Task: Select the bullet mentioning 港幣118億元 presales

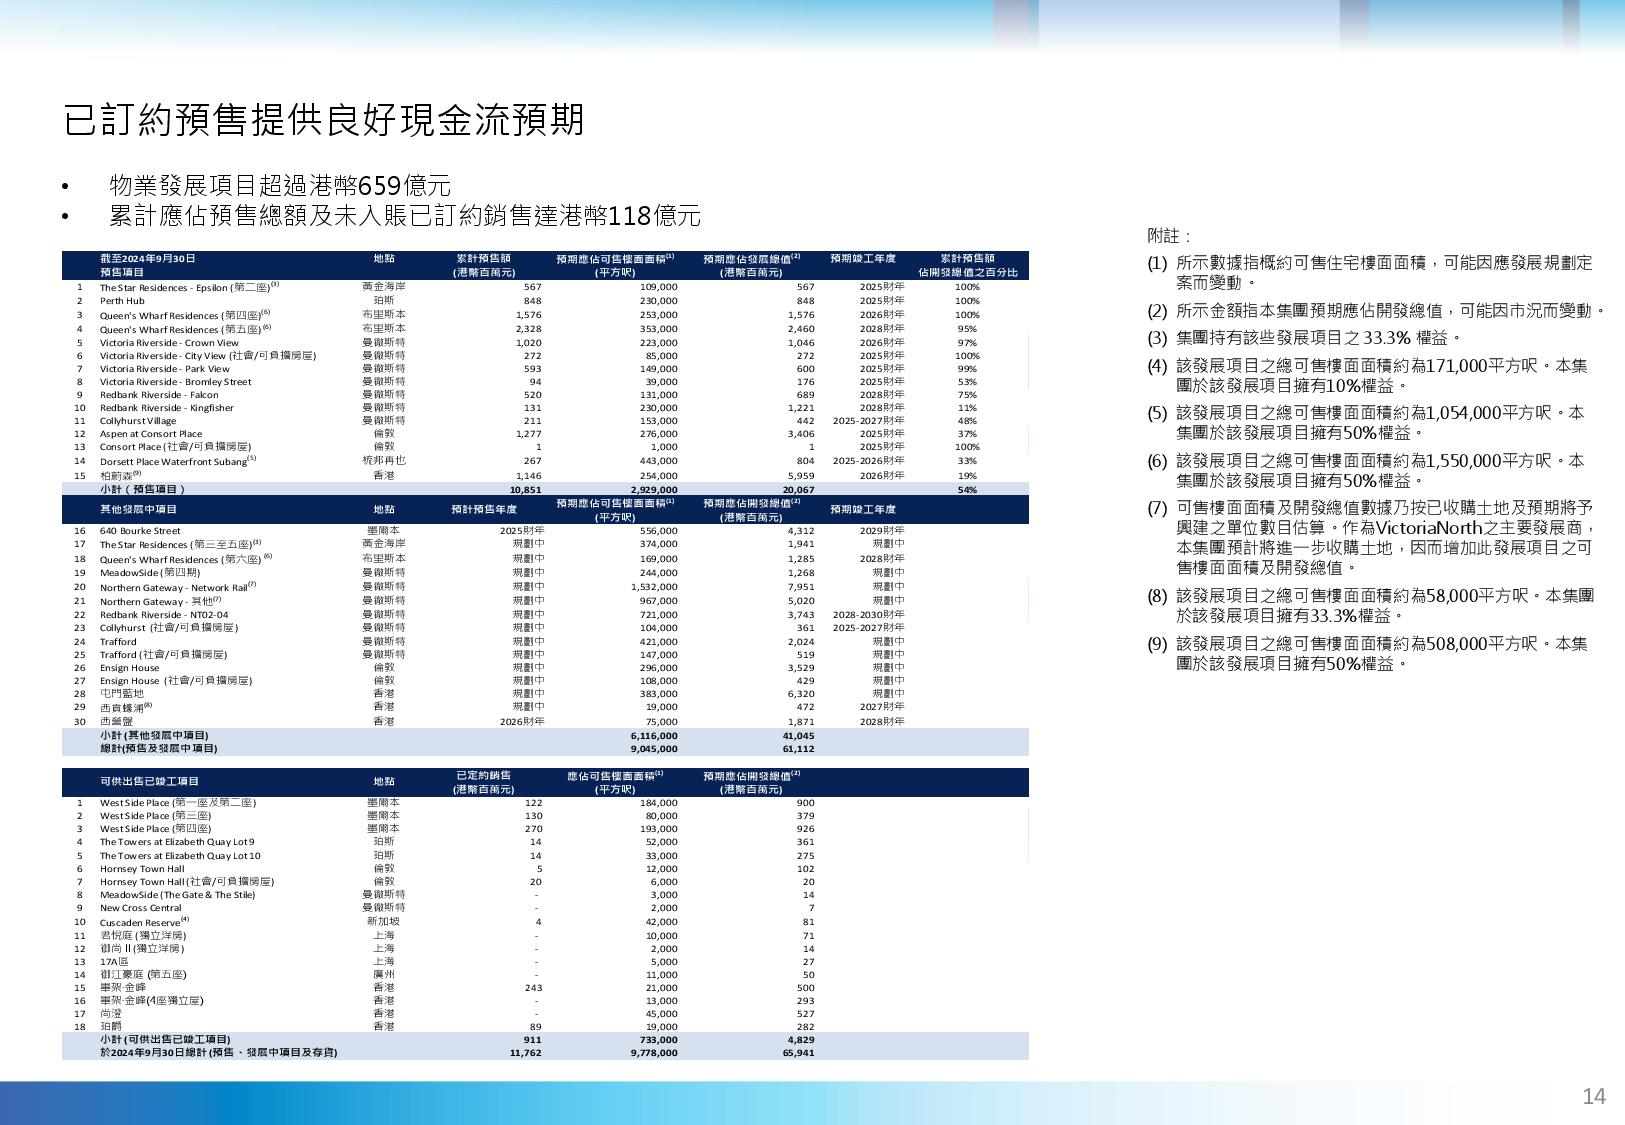Action: (x=404, y=216)
